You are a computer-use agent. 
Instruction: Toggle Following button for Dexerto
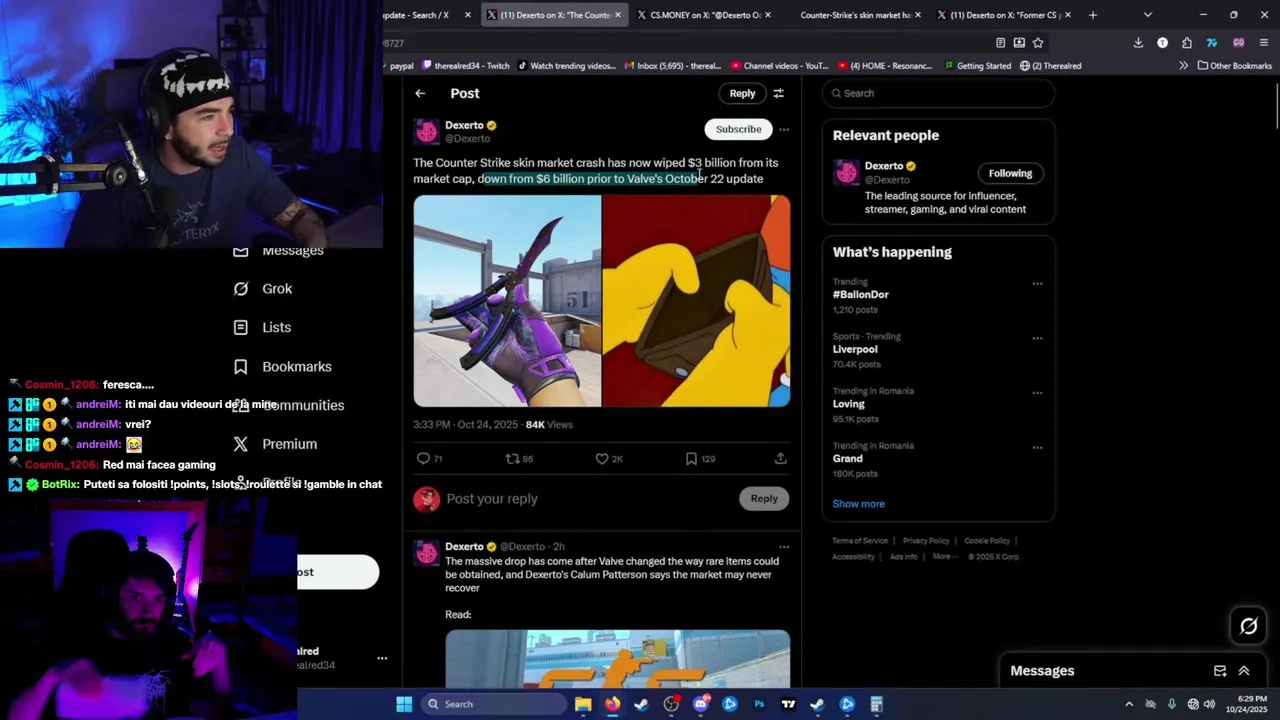click(1010, 173)
